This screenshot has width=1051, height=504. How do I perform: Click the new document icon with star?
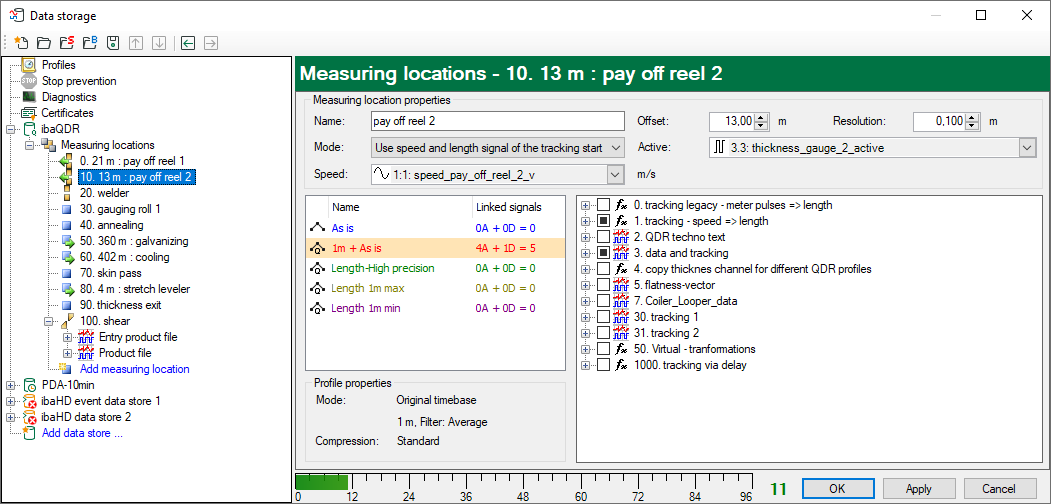point(21,44)
